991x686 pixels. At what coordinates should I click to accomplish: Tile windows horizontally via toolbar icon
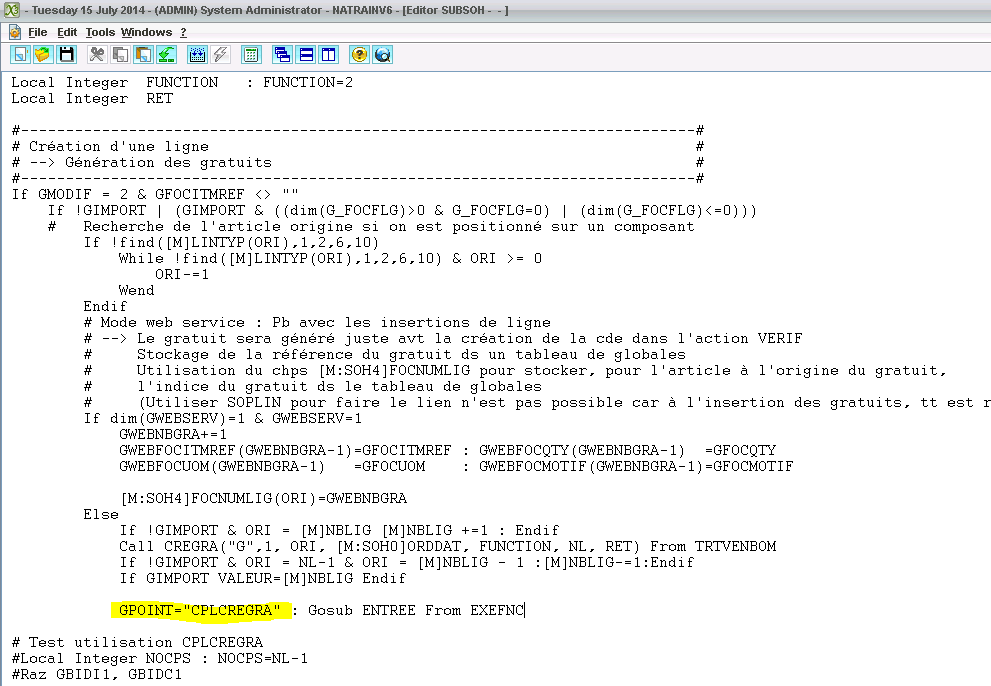pos(305,54)
